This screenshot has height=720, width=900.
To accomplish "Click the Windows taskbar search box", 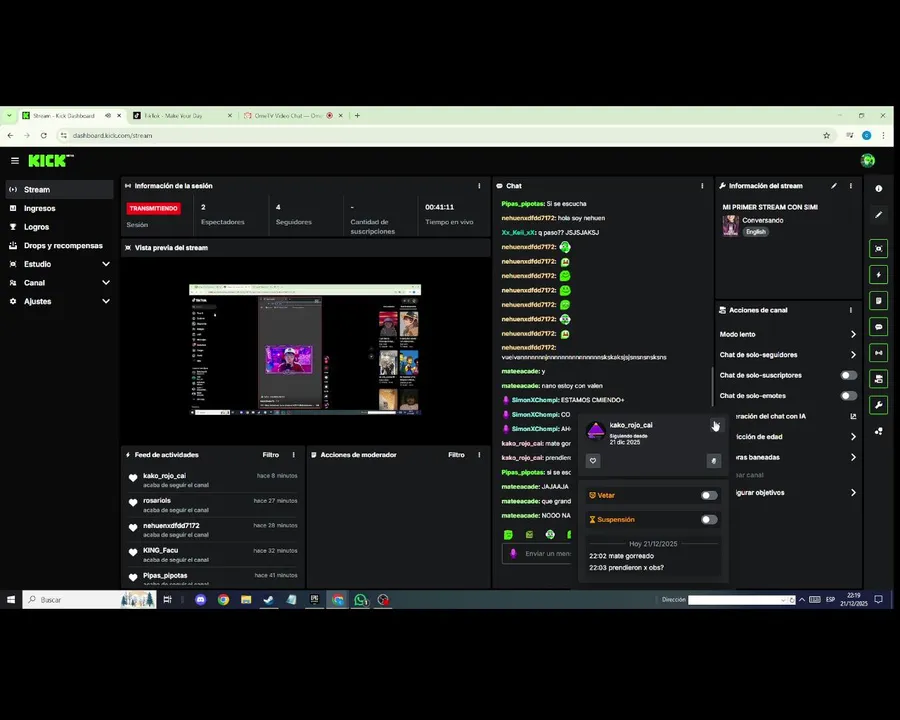I will 89,600.
